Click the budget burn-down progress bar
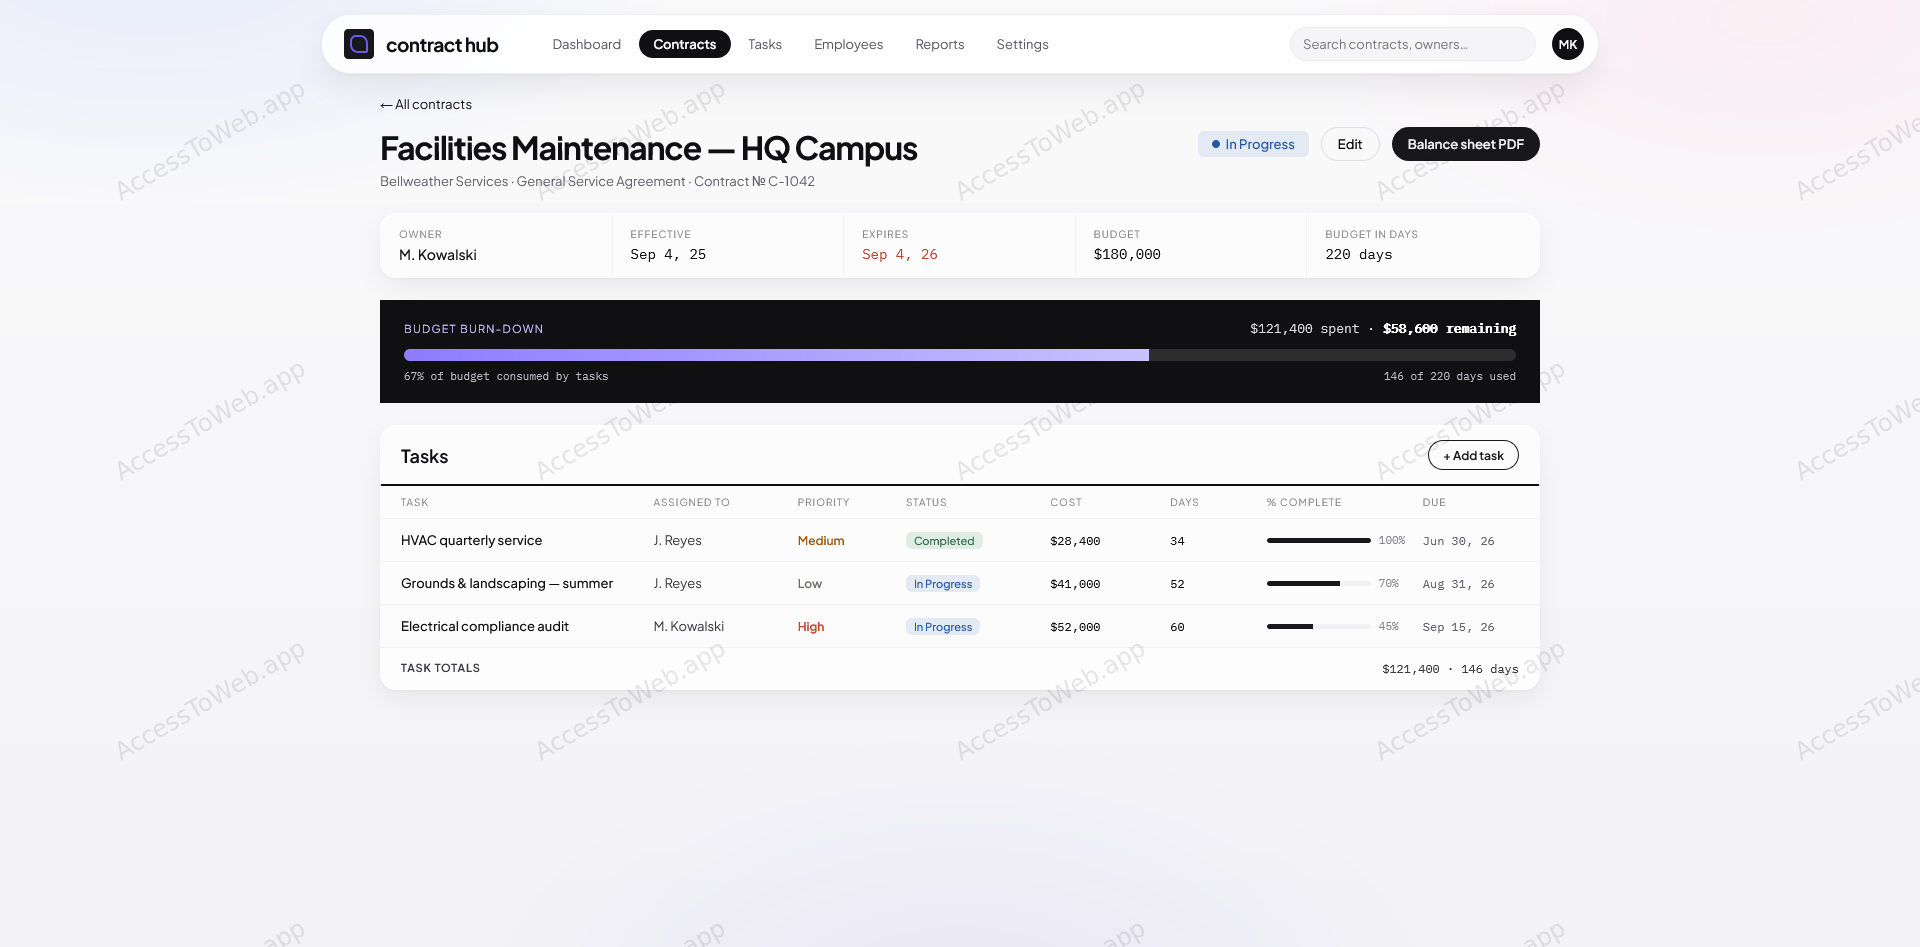The width and height of the screenshot is (1920, 947). (x=960, y=355)
